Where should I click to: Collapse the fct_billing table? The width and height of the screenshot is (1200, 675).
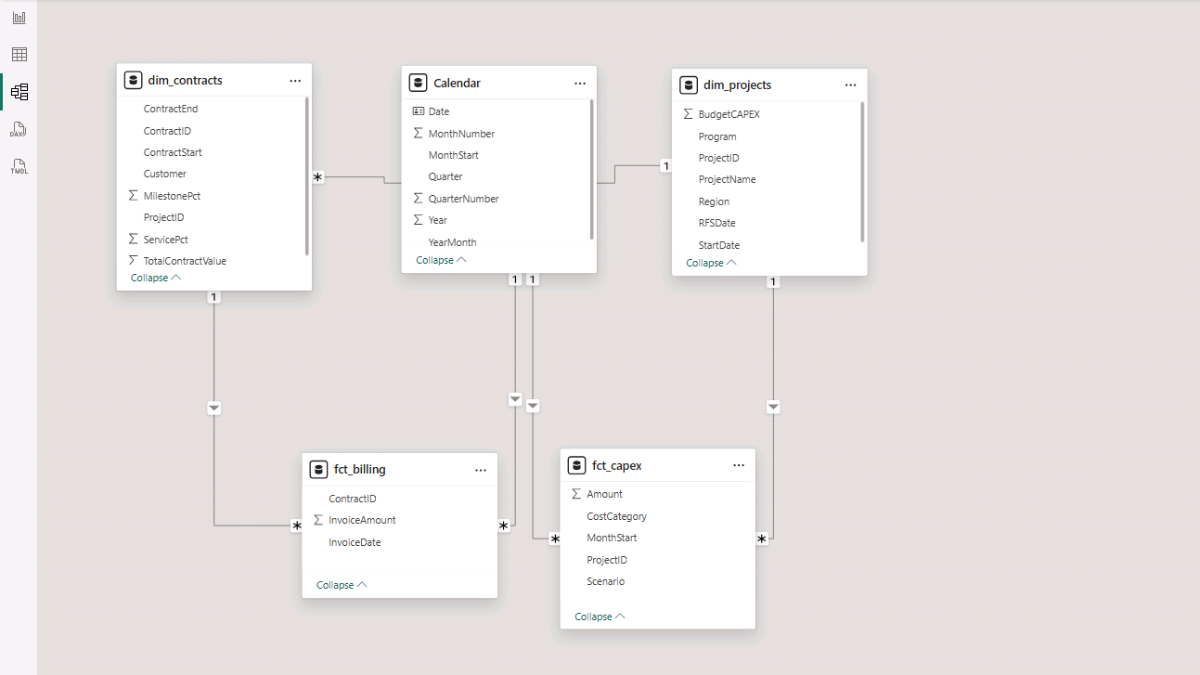(x=341, y=585)
